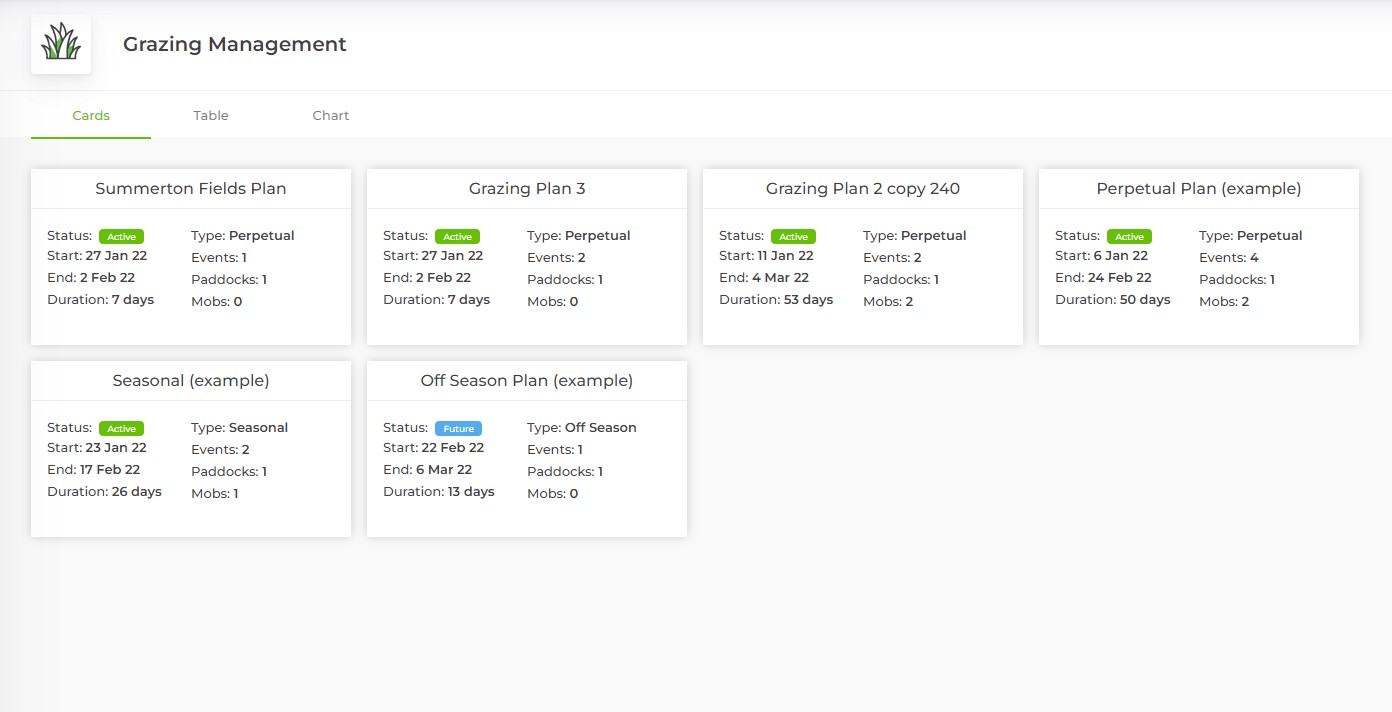Click the grass logo icon

(61, 44)
